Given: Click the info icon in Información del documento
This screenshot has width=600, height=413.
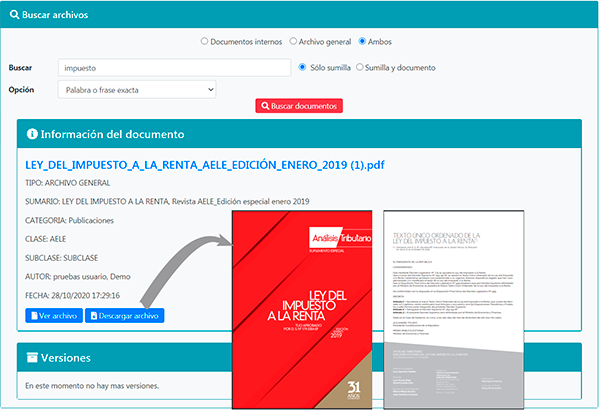Looking at the screenshot, I should click(32, 134).
